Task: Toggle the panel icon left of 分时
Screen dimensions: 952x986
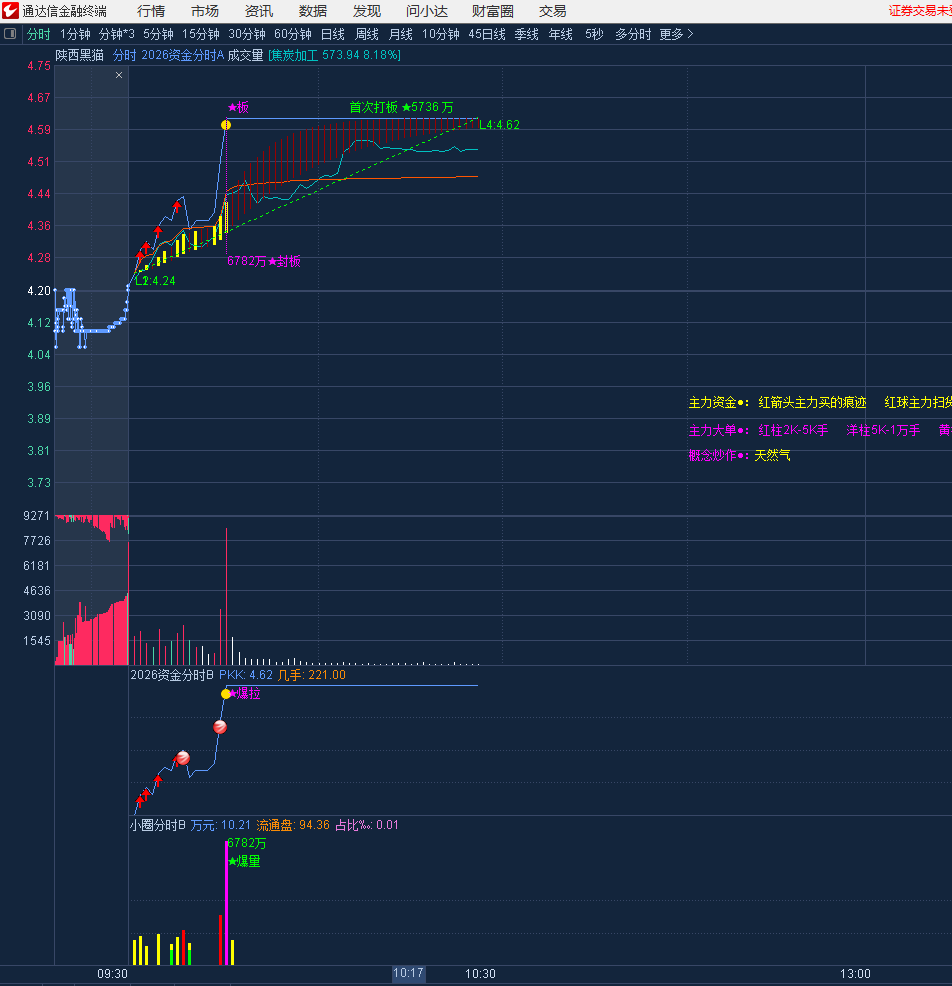Action: click(x=11, y=34)
